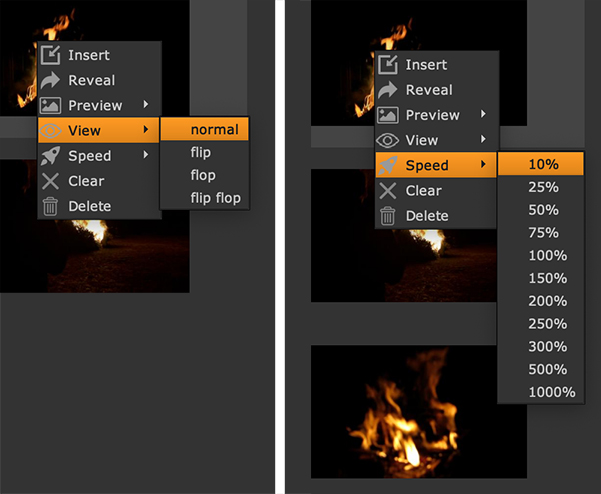Expand the Preview submenu arrow above highlighted View
The height and width of the screenshot is (494, 601).
(146, 105)
